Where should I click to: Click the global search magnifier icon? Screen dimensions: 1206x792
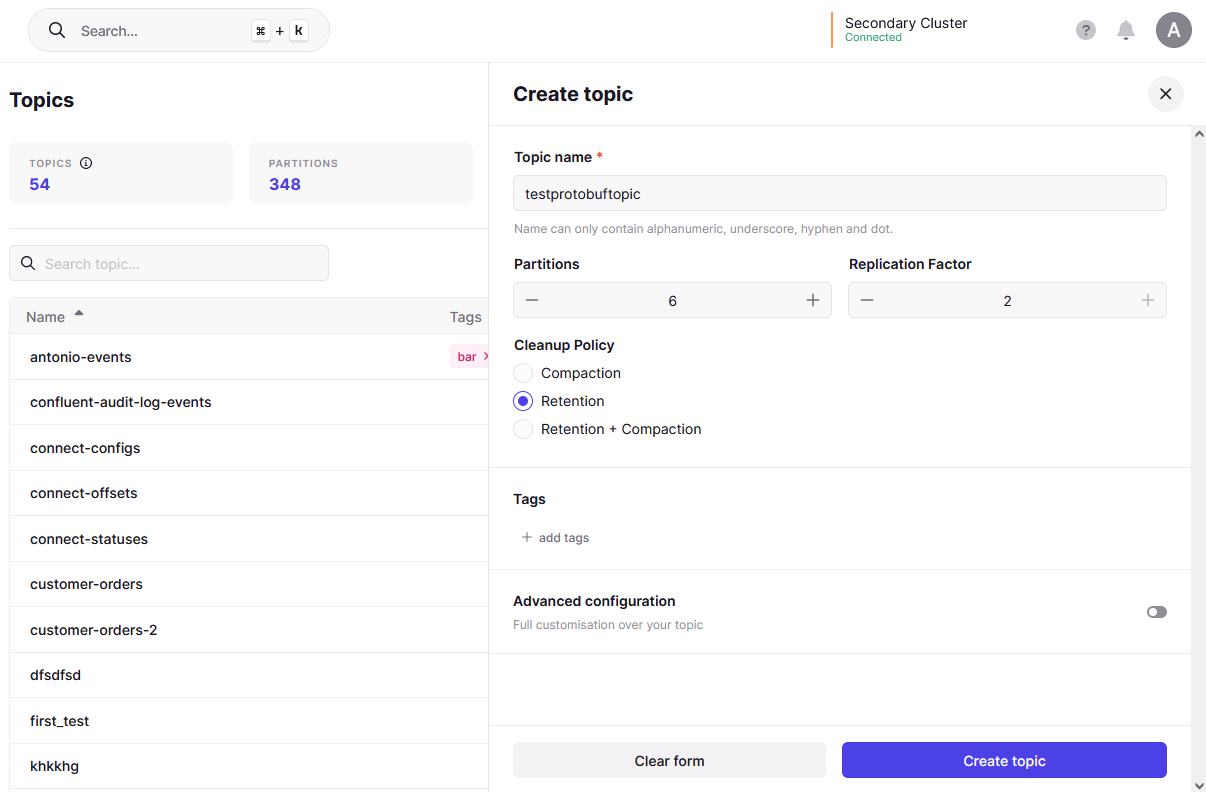click(57, 31)
